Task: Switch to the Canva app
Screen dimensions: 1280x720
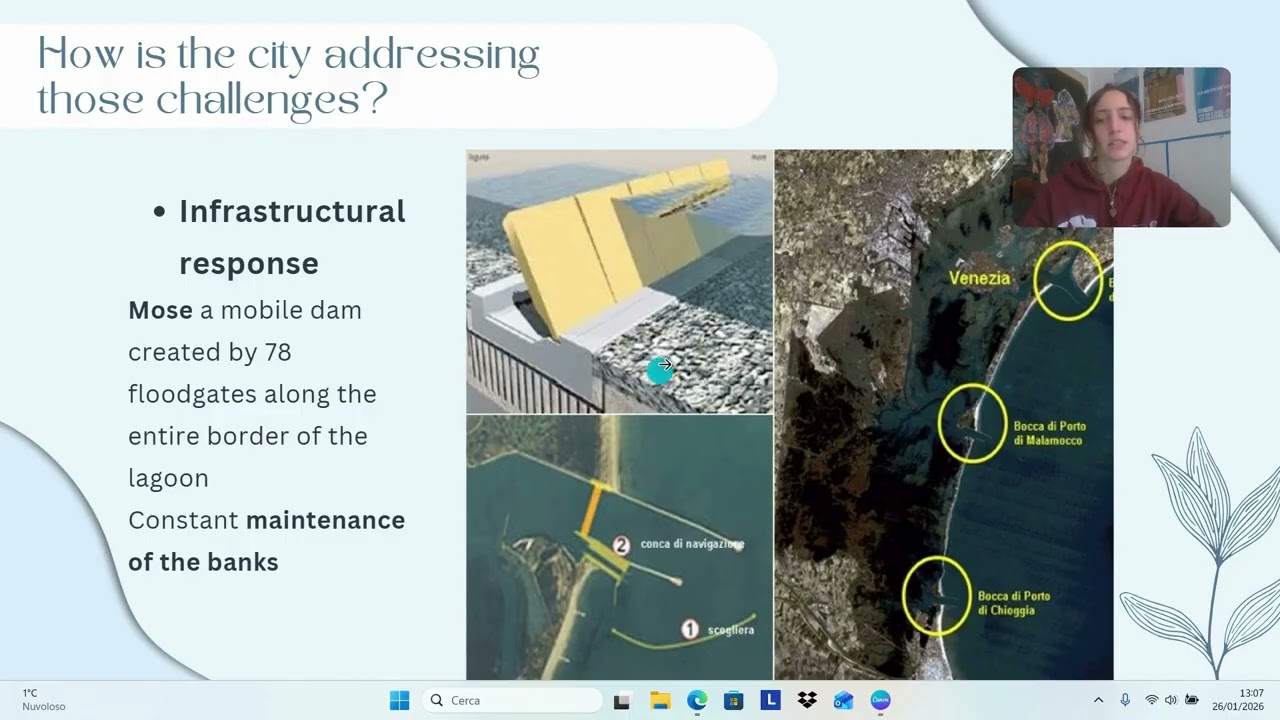Action: pos(880,700)
